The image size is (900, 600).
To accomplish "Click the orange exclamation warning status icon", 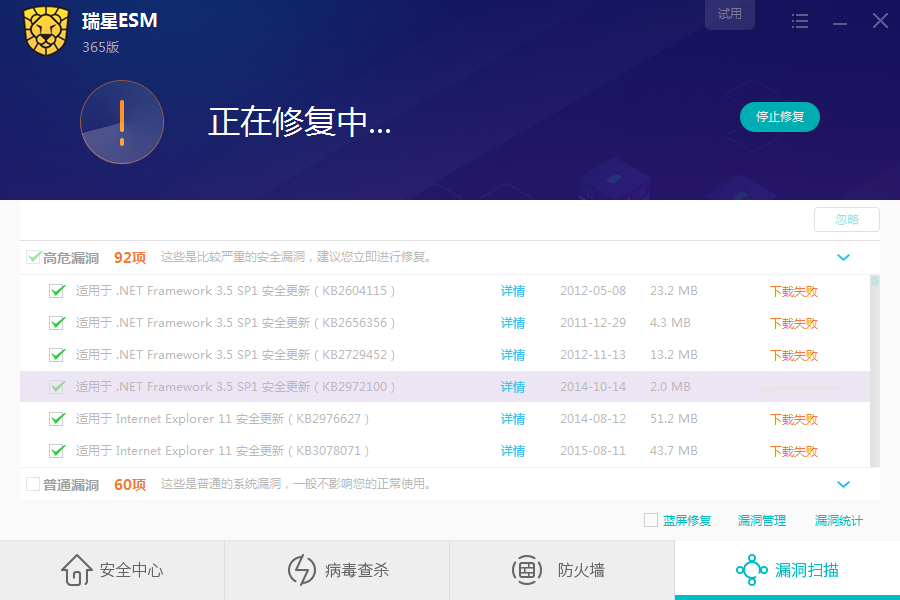I will (122, 122).
